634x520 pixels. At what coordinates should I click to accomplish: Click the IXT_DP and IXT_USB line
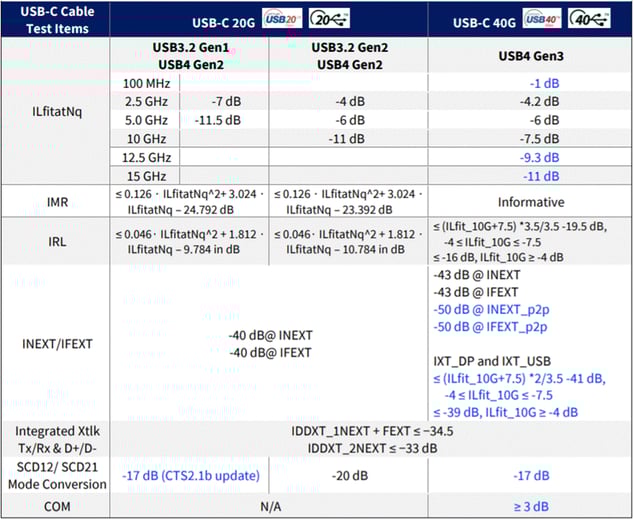tap(492, 361)
